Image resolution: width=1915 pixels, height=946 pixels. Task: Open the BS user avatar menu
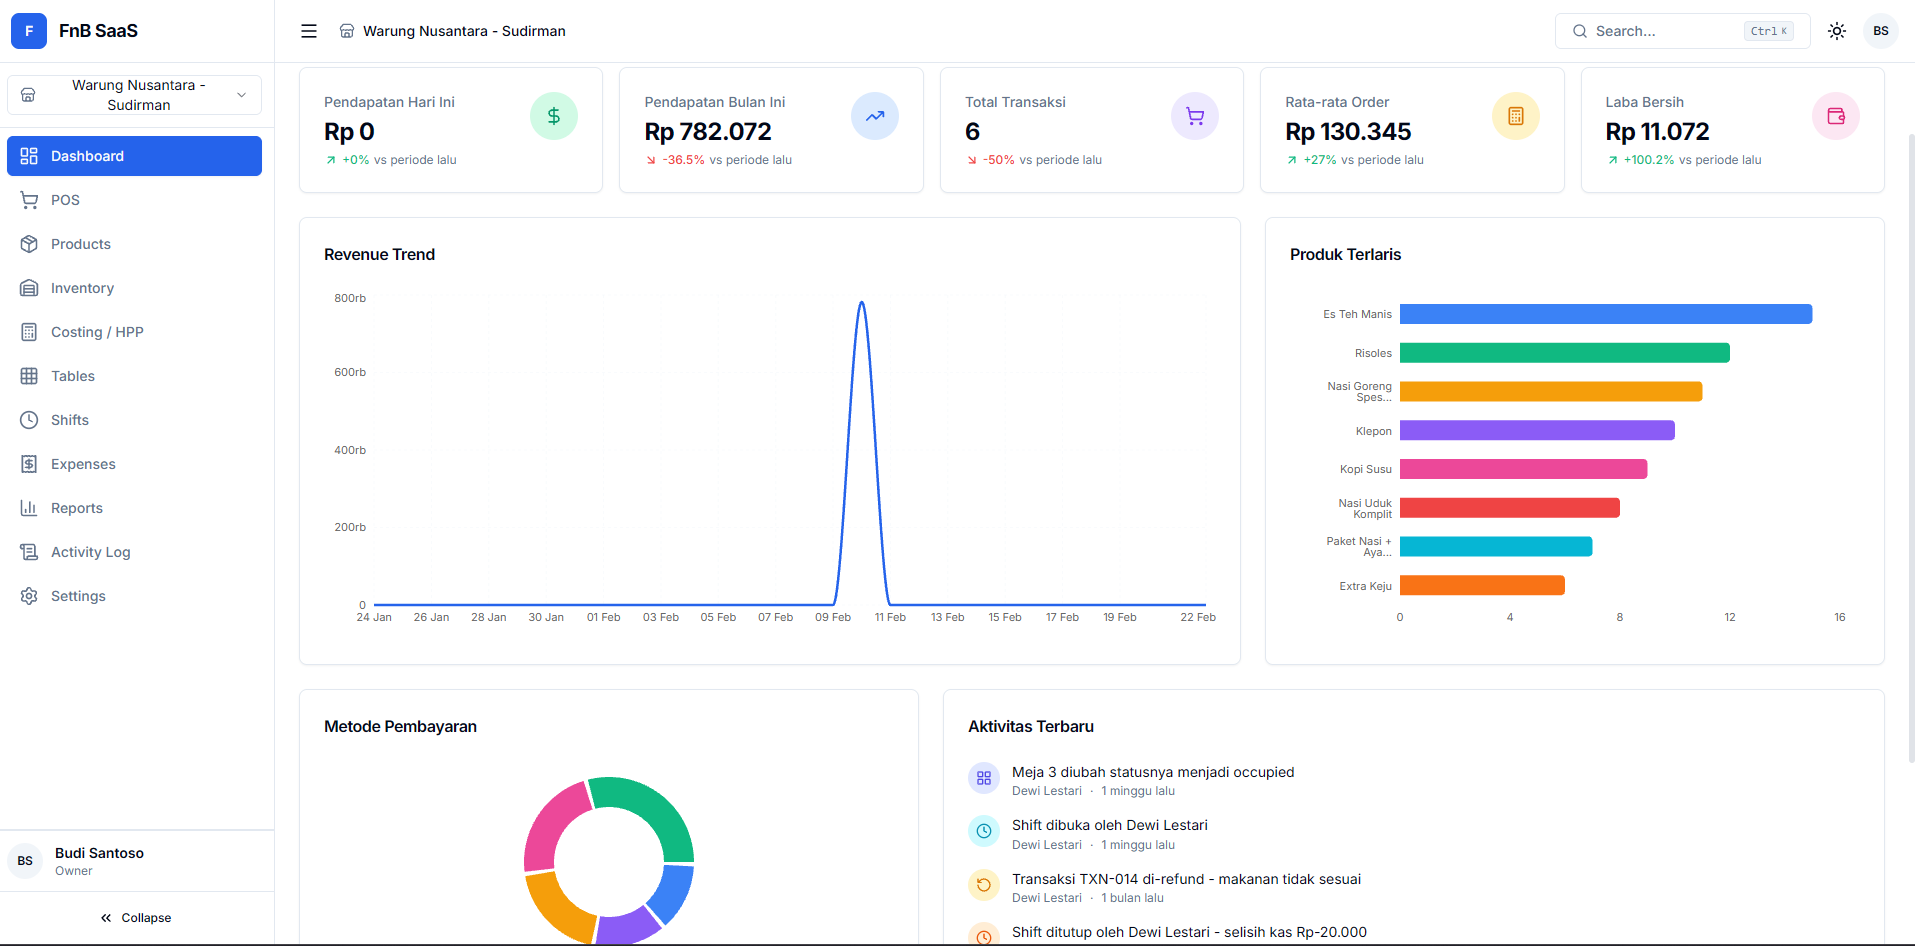[x=1880, y=31]
